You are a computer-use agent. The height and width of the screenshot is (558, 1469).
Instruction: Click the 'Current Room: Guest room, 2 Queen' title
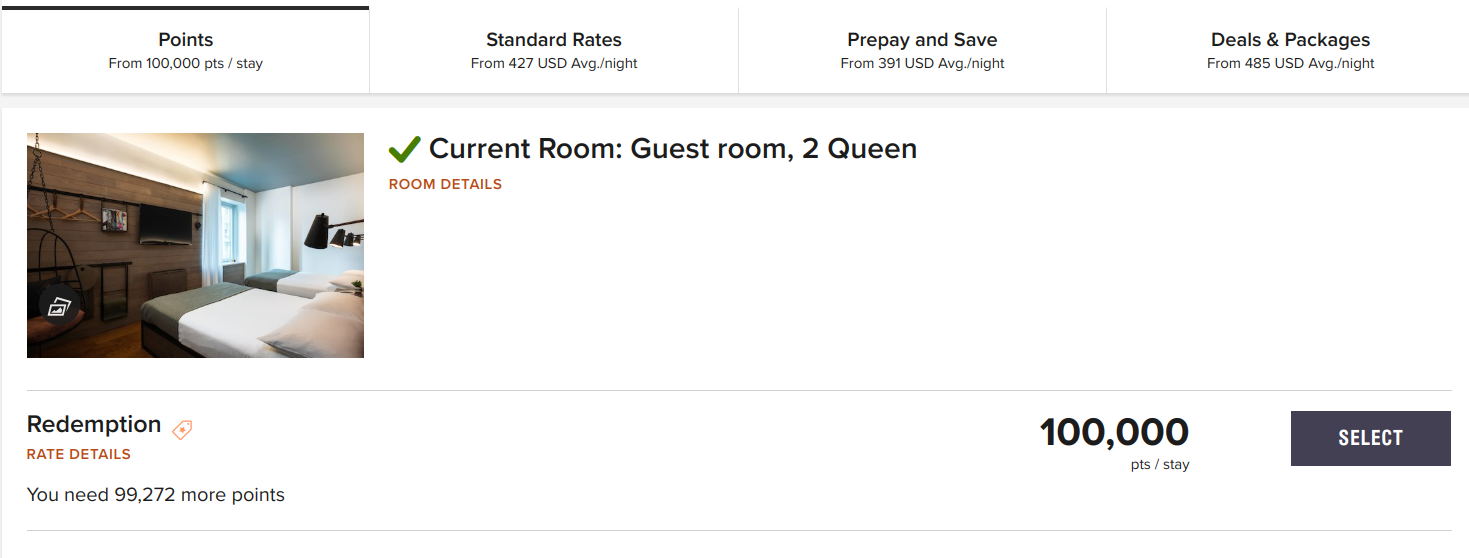click(672, 149)
